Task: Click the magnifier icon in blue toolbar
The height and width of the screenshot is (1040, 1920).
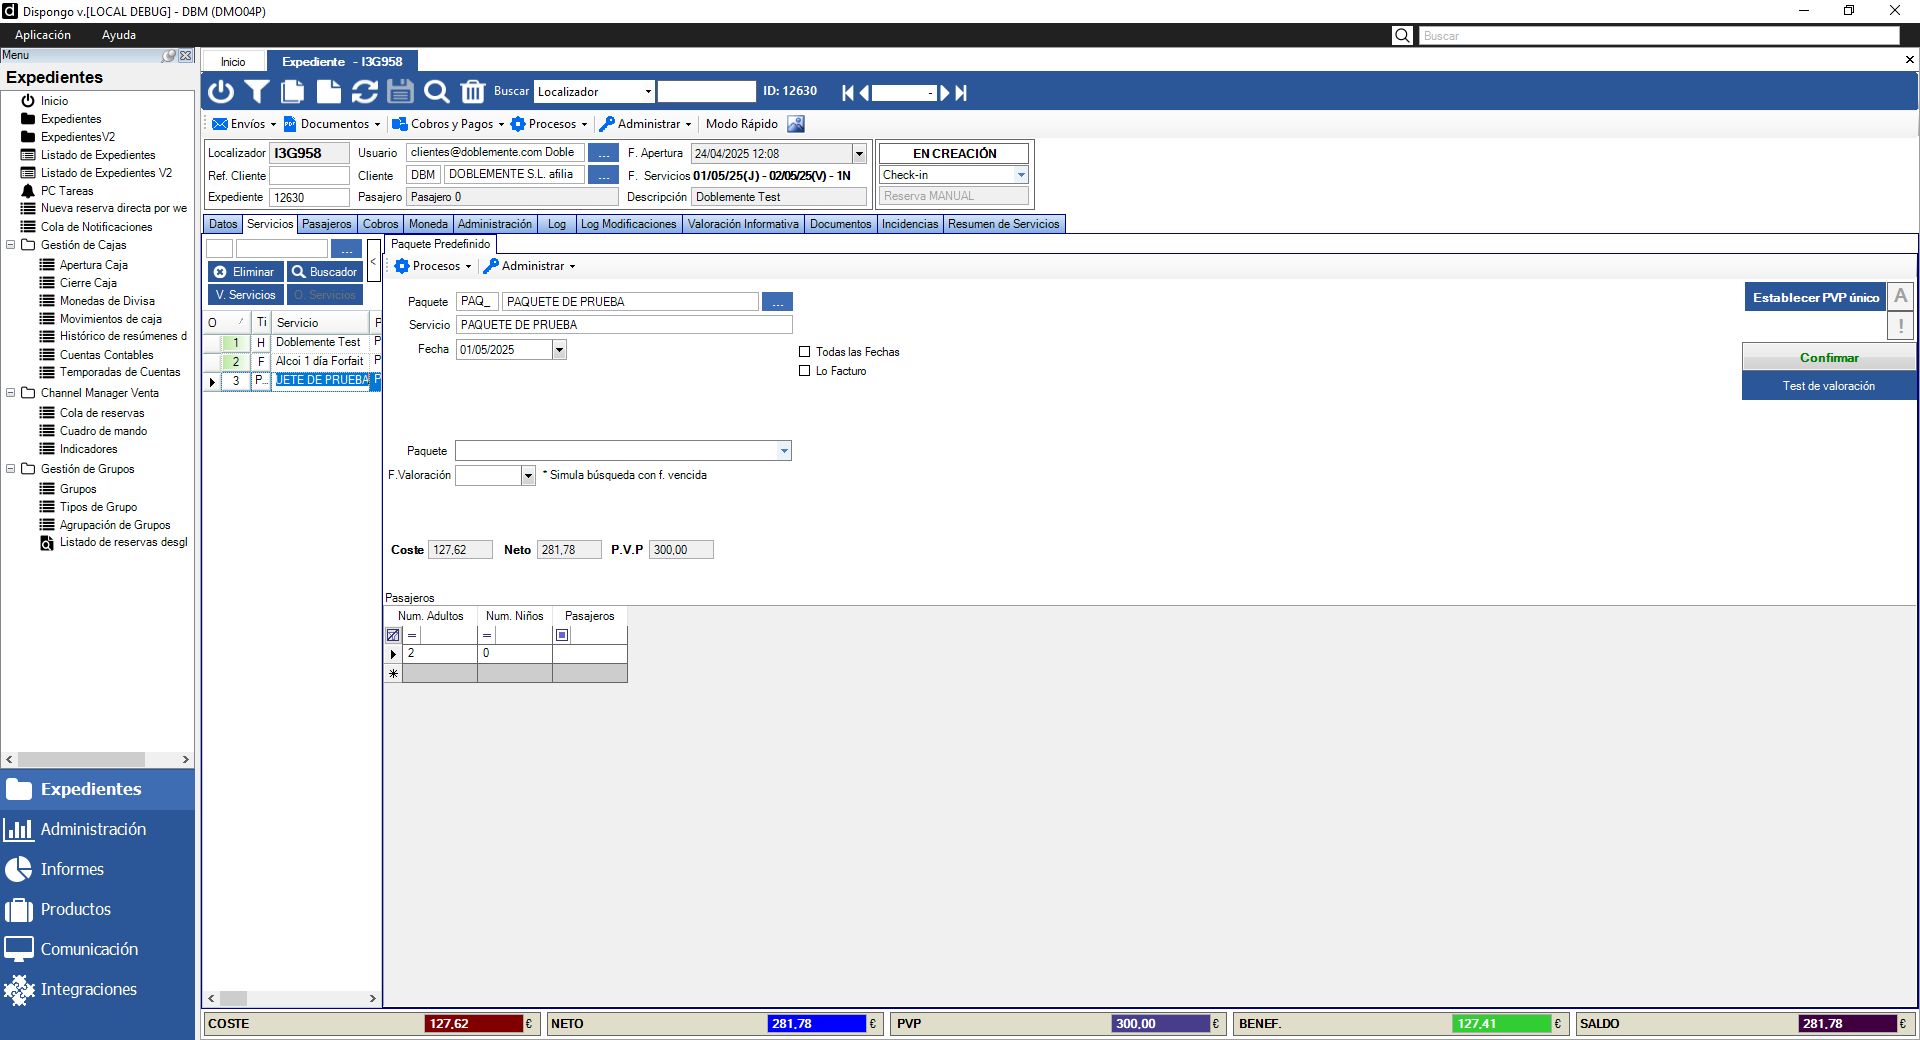Action: [437, 92]
